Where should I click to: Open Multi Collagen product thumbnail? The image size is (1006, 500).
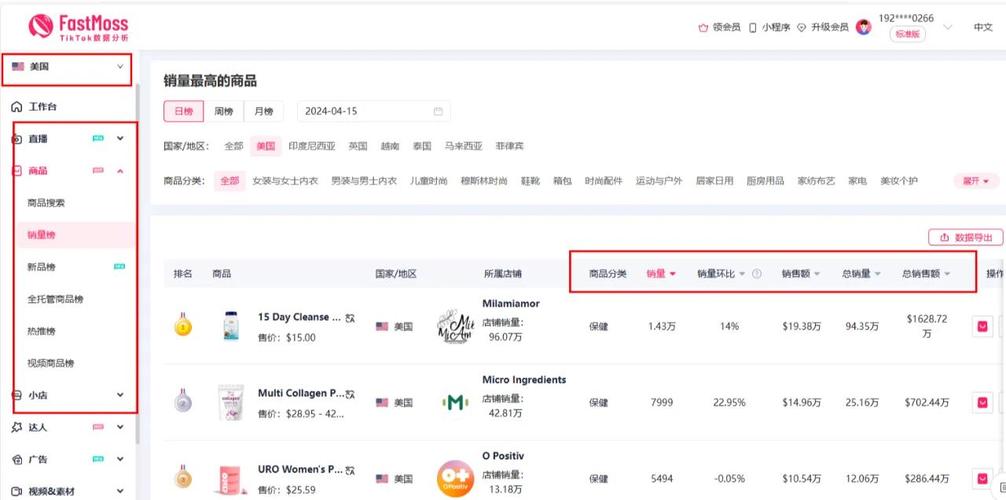point(231,402)
